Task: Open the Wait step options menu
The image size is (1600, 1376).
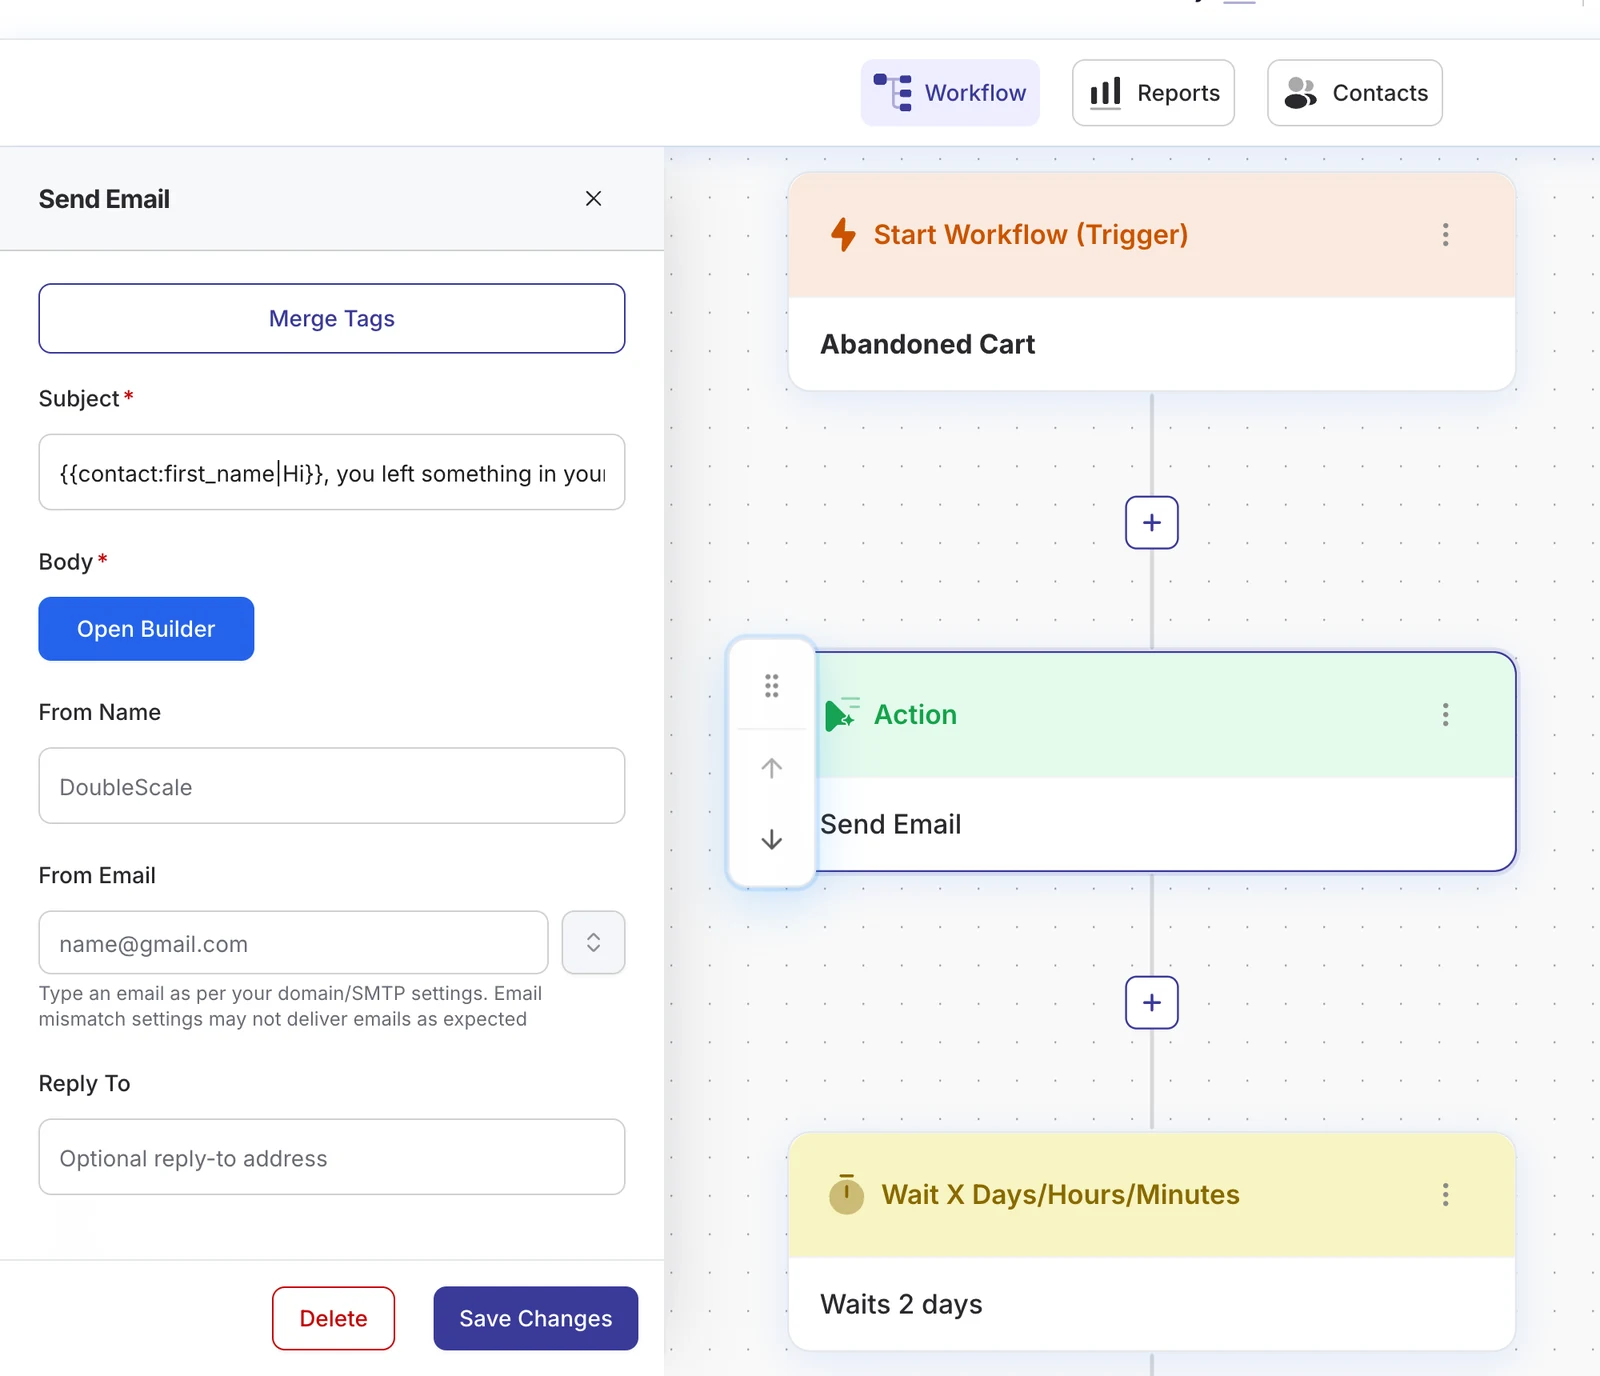Action: tap(1445, 1195)
